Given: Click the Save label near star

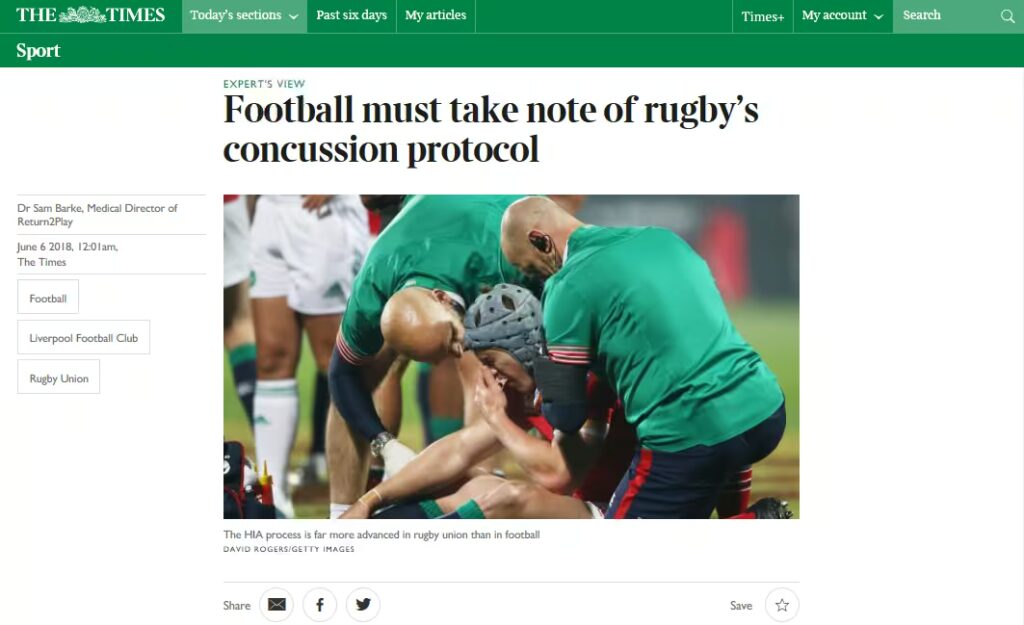Looking at the screenshot, I should pos(741,605).
